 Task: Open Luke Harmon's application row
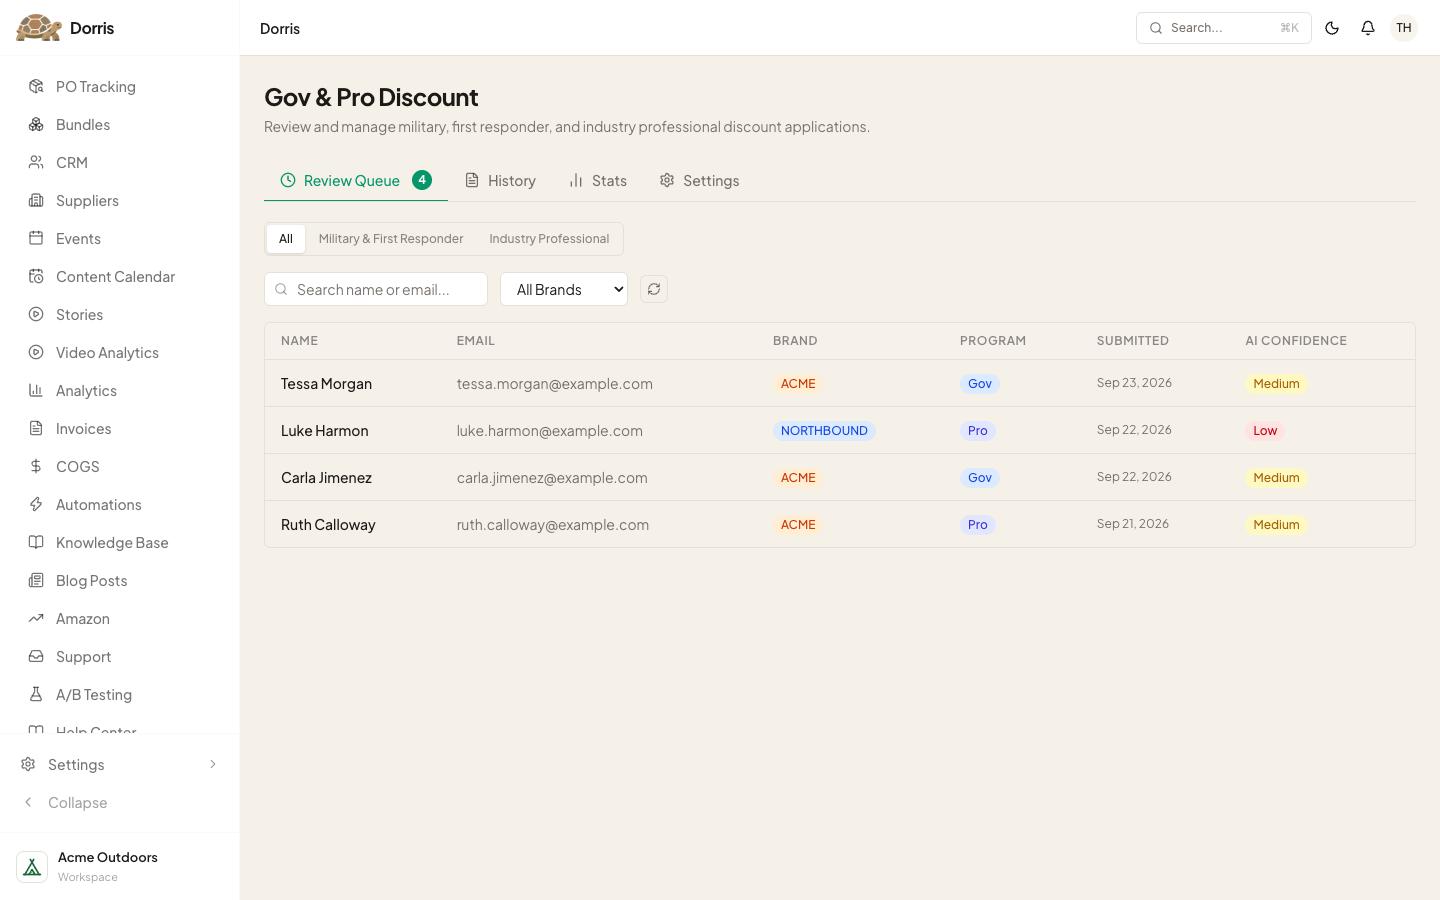(x=840, y=431)
